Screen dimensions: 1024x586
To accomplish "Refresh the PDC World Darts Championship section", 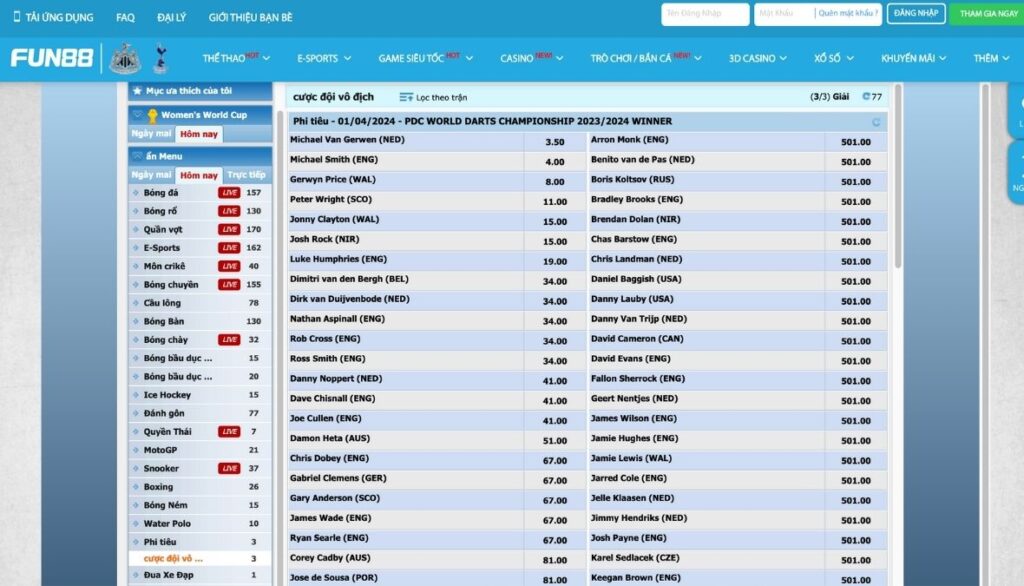I will click(876, 122).
